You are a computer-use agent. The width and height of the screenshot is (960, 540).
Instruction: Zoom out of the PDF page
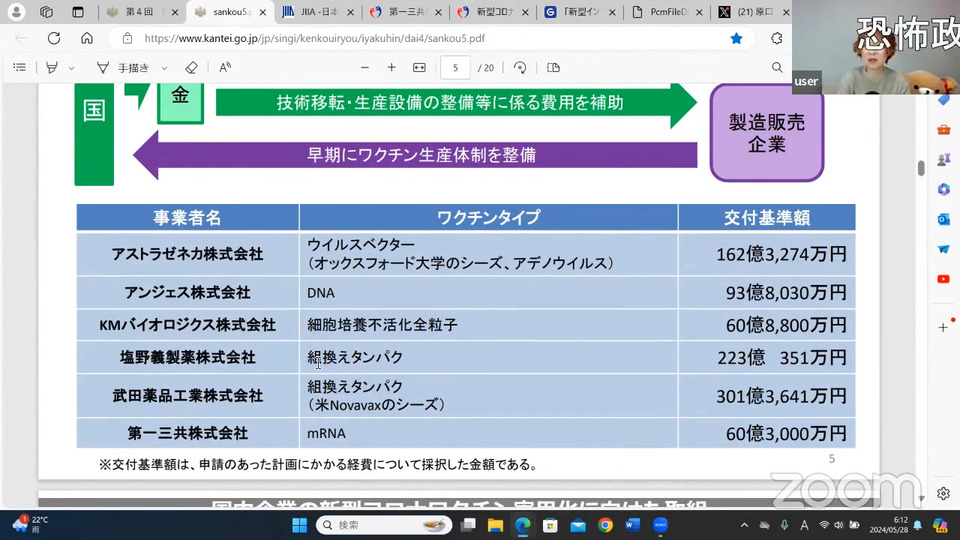[365, 67]
